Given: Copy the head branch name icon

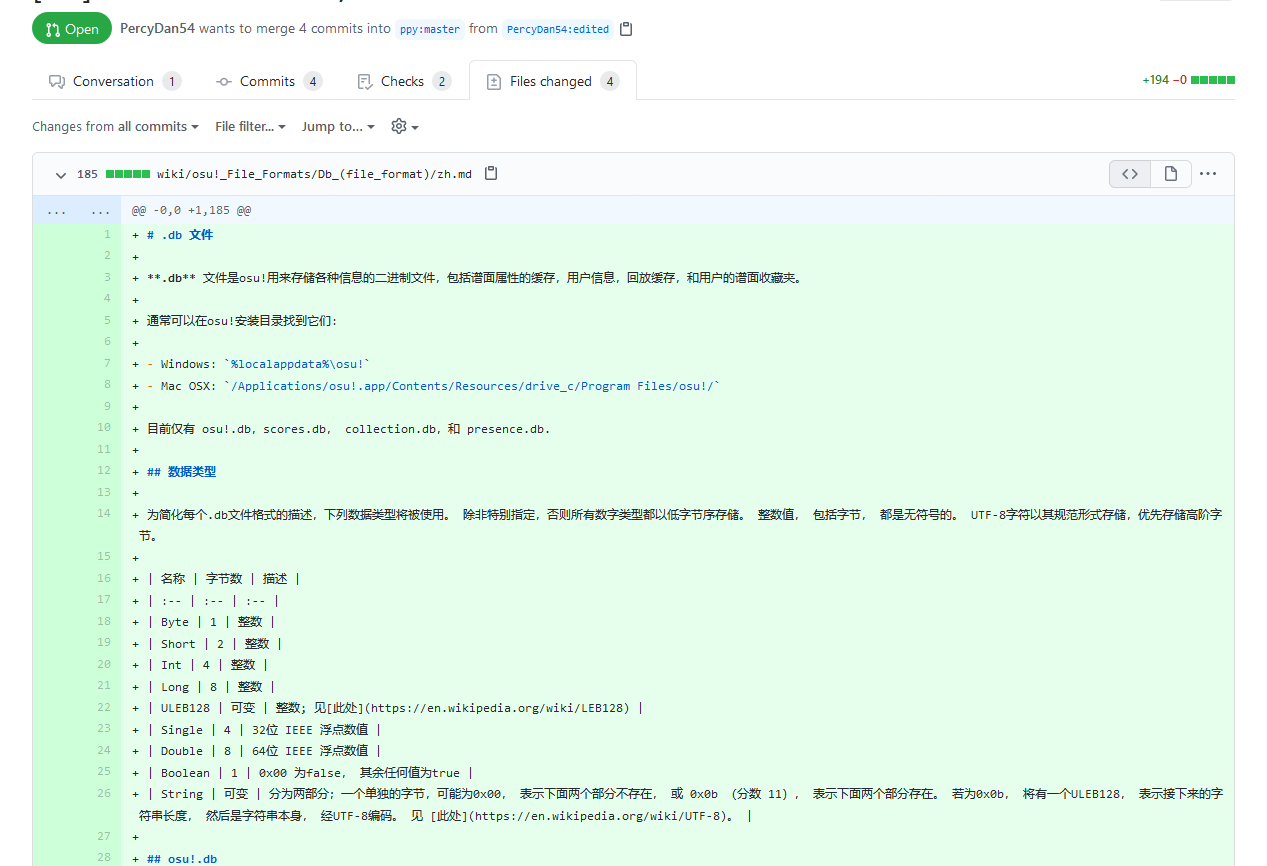Looking at the screenshot, I should click(x=626, y=29).
